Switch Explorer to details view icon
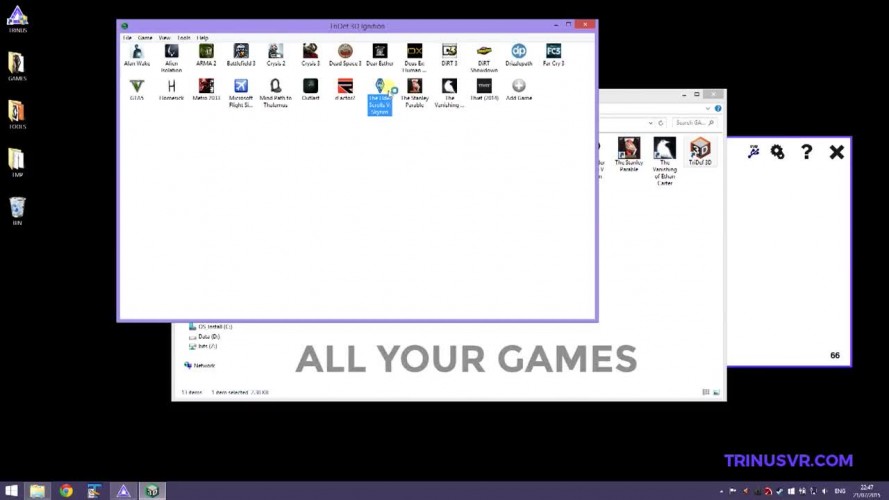The width and height of the screenshot is (889, 500). pyautogui.click(x=706, y=392)
